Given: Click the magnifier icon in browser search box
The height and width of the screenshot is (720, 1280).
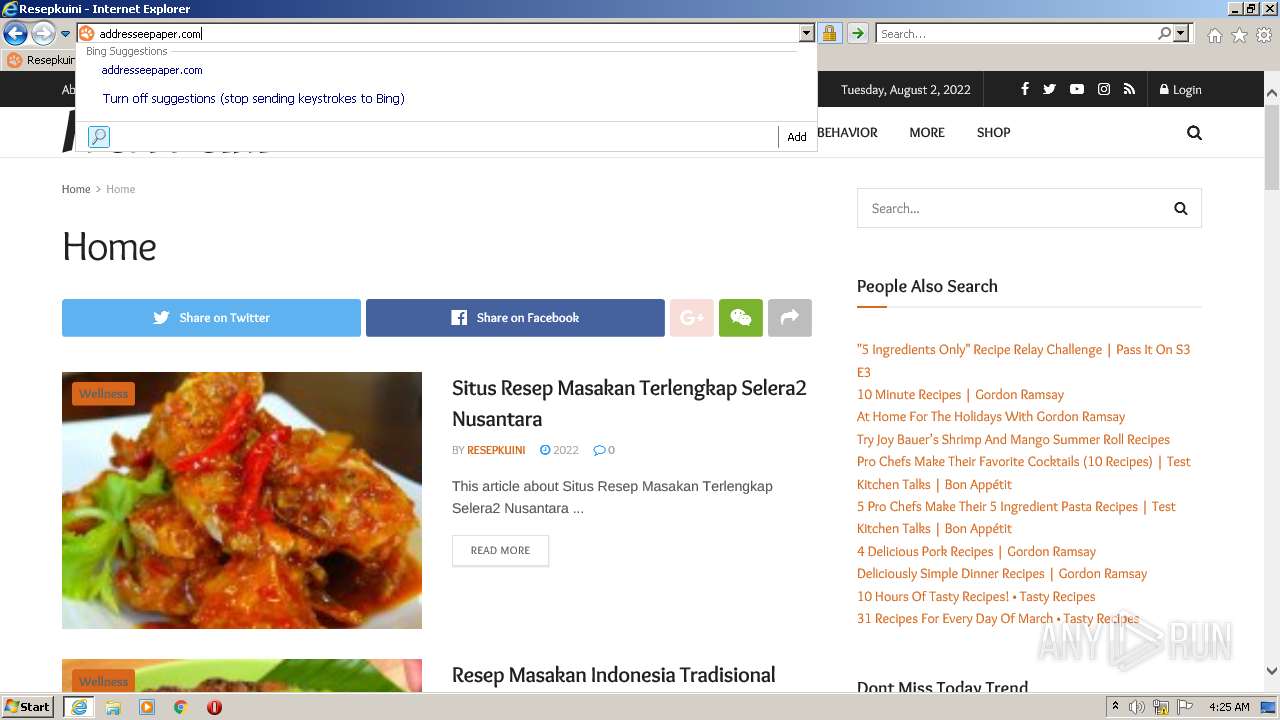Looking at the screenshot, I should [x=1164, y=34].
